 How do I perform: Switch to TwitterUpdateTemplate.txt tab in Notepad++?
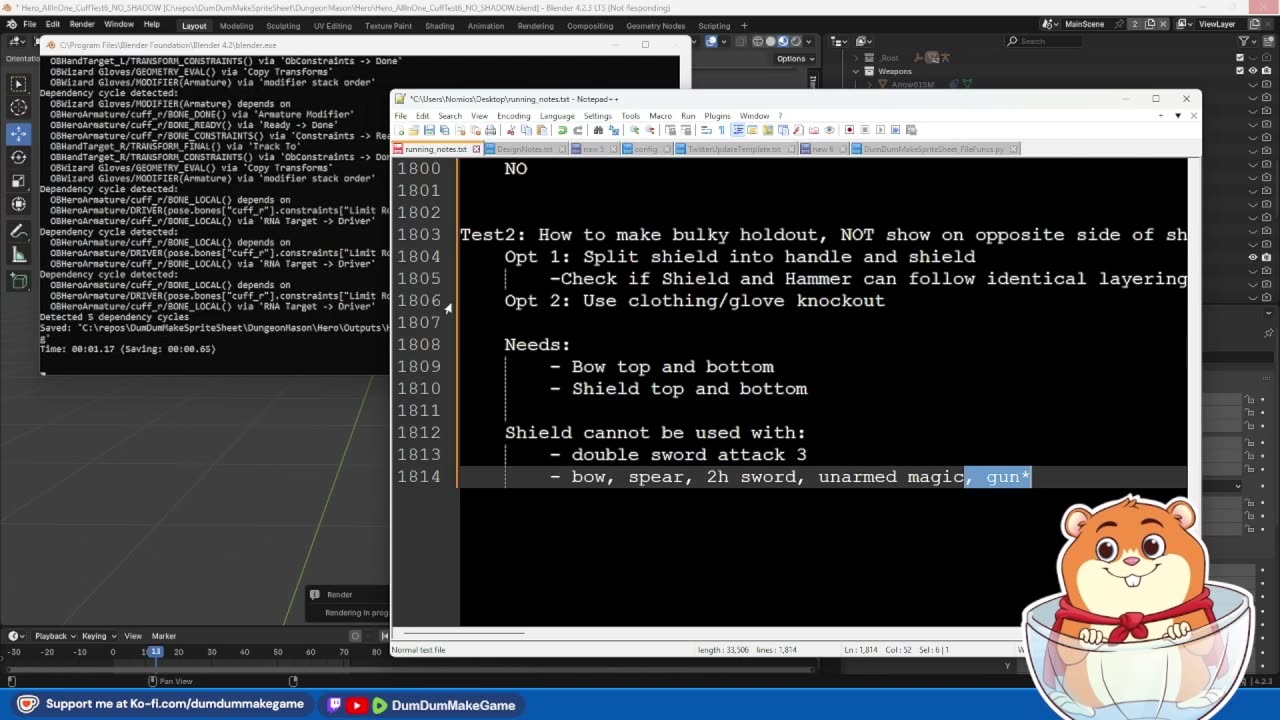click(734, 149)
